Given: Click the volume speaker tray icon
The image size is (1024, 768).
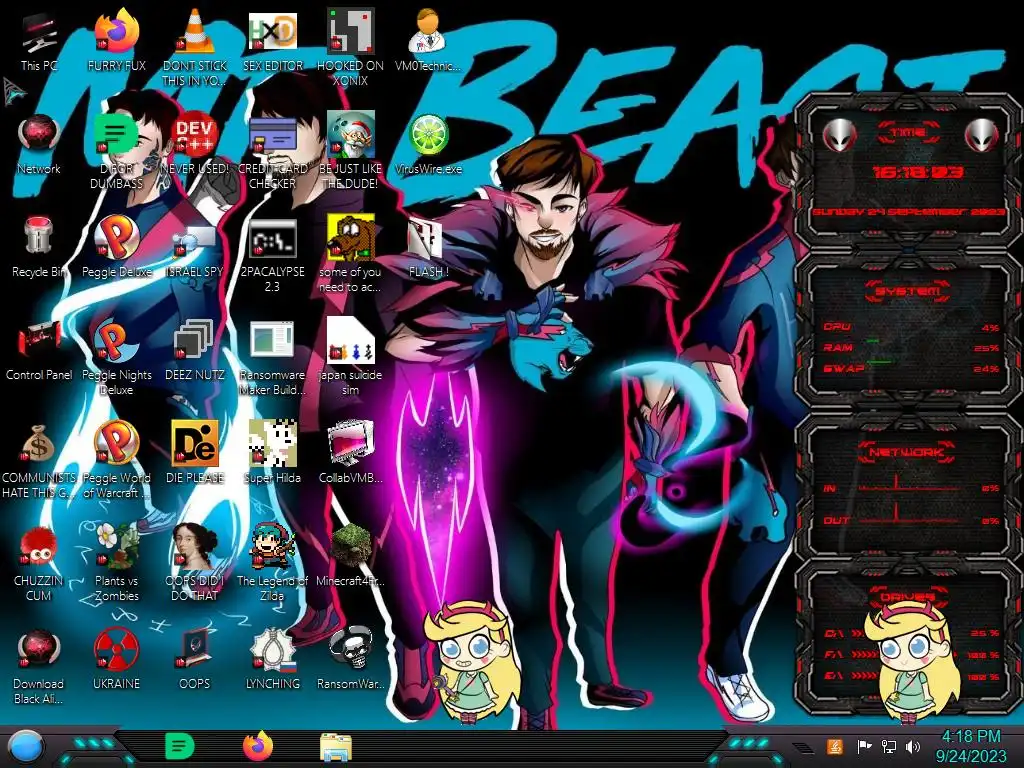Looking at the screenshot, I should pos(912,746).
